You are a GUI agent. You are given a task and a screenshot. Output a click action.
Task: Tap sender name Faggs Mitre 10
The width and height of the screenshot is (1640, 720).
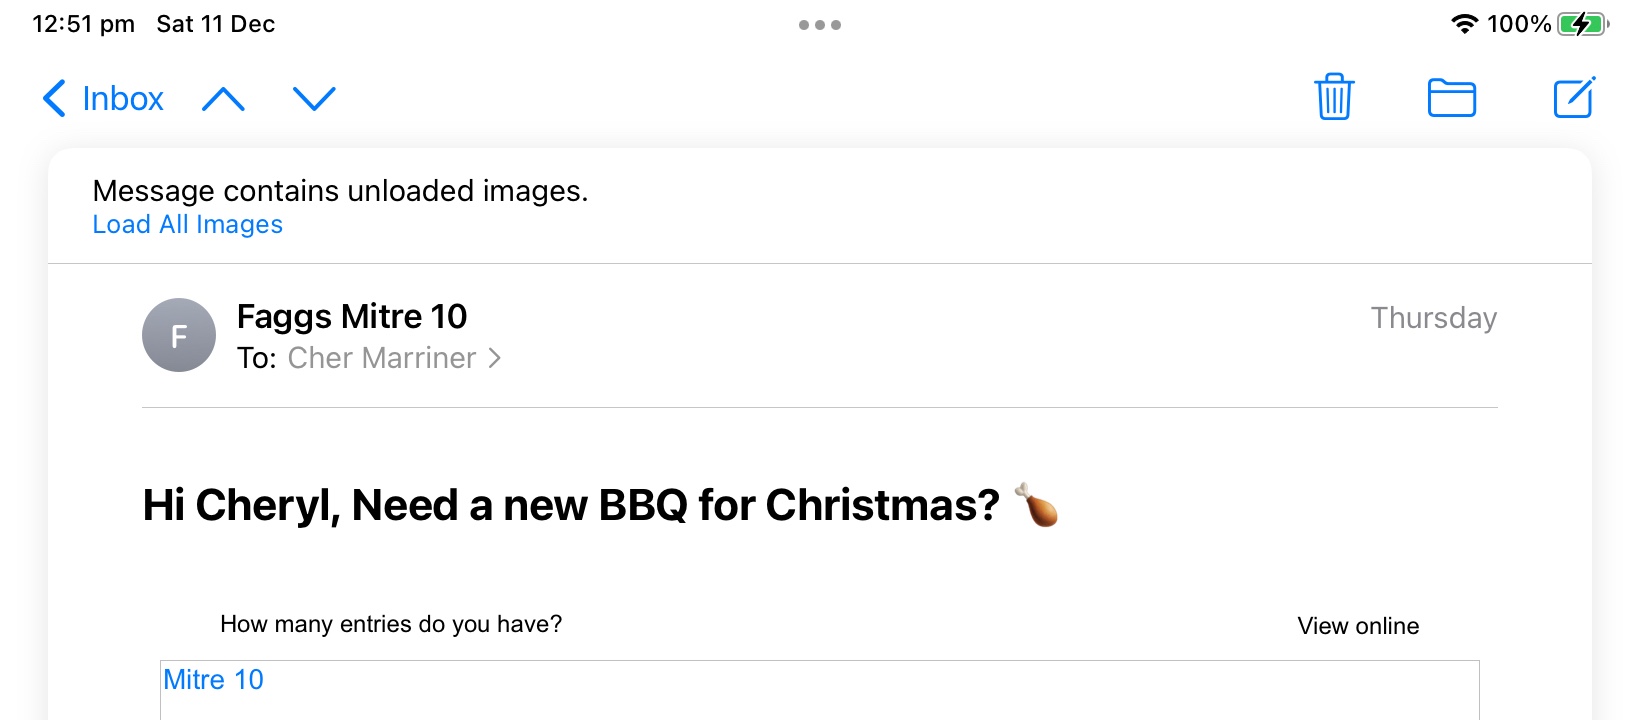pos(352,317)
